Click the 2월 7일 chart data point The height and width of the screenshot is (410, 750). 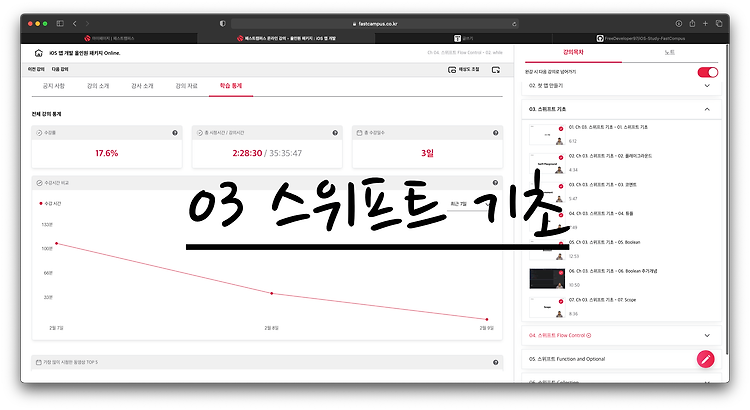coord(56,244)
